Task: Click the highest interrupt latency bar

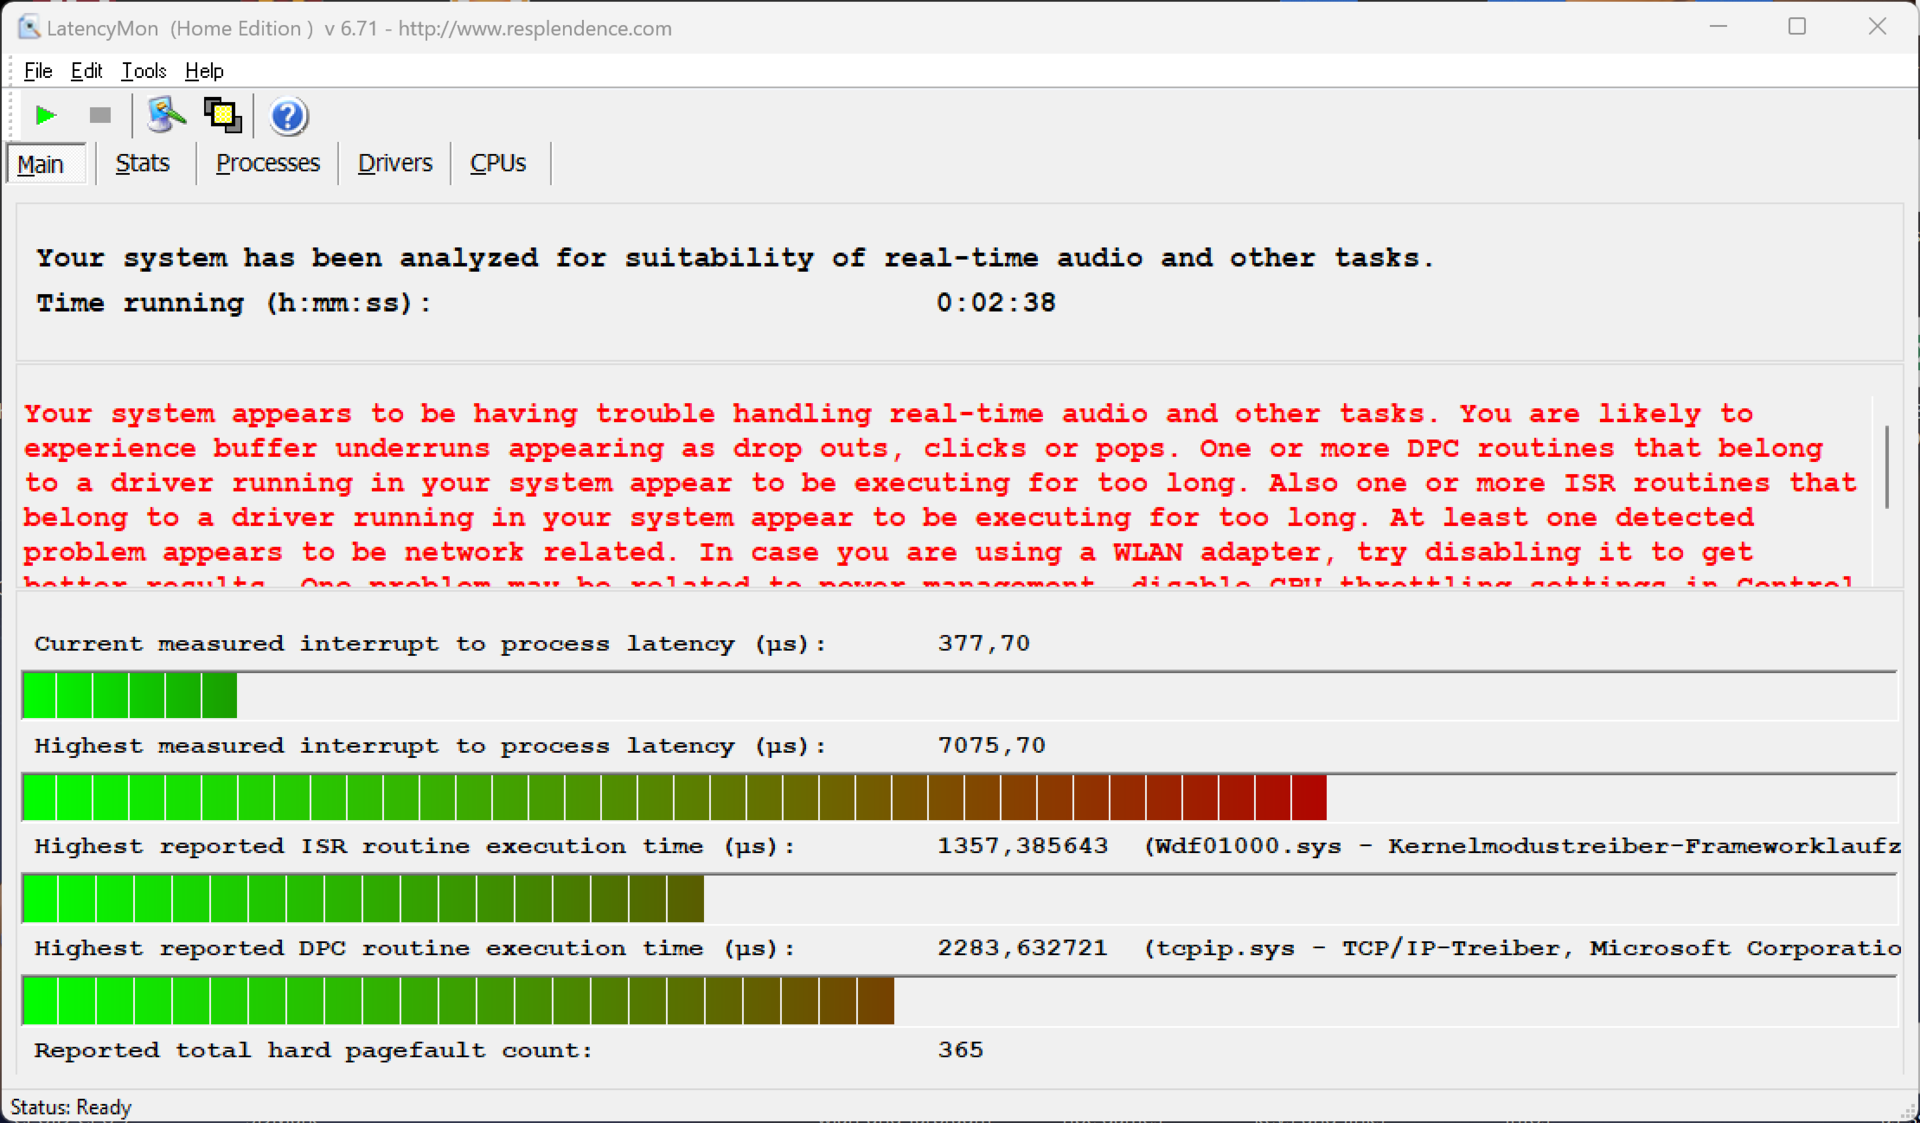Action: pyautogui.click(x=673, y=797)
